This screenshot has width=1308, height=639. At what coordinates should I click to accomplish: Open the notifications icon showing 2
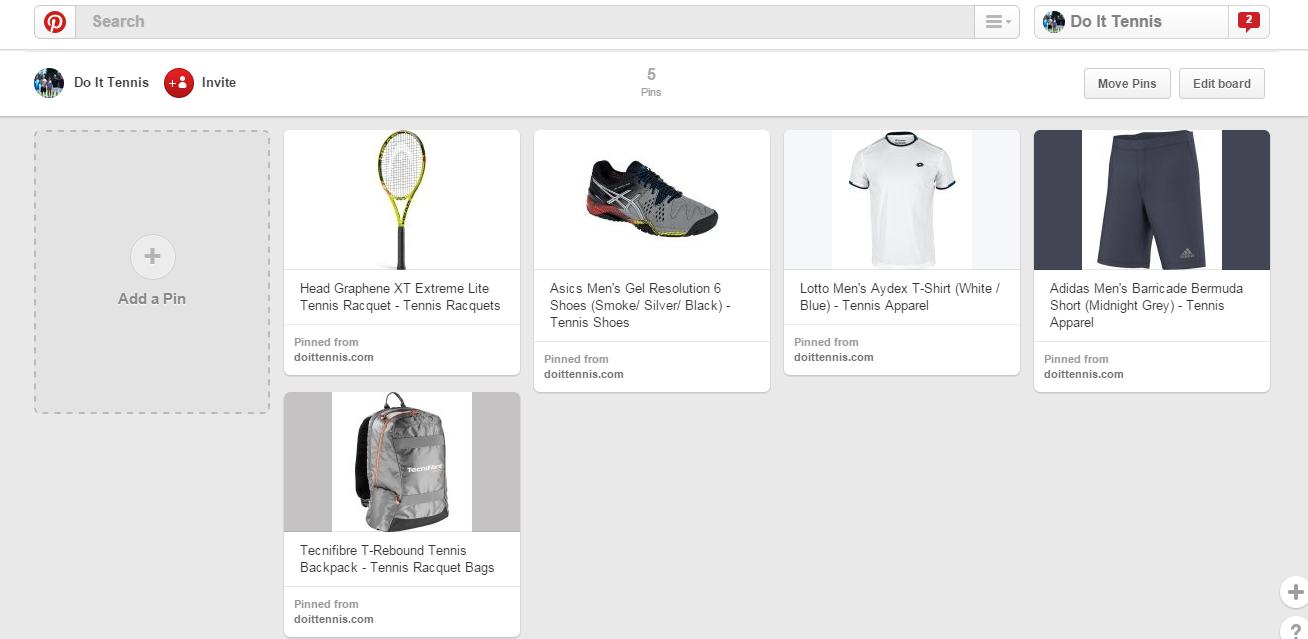pyautogui.click(x=1248, y=21)
